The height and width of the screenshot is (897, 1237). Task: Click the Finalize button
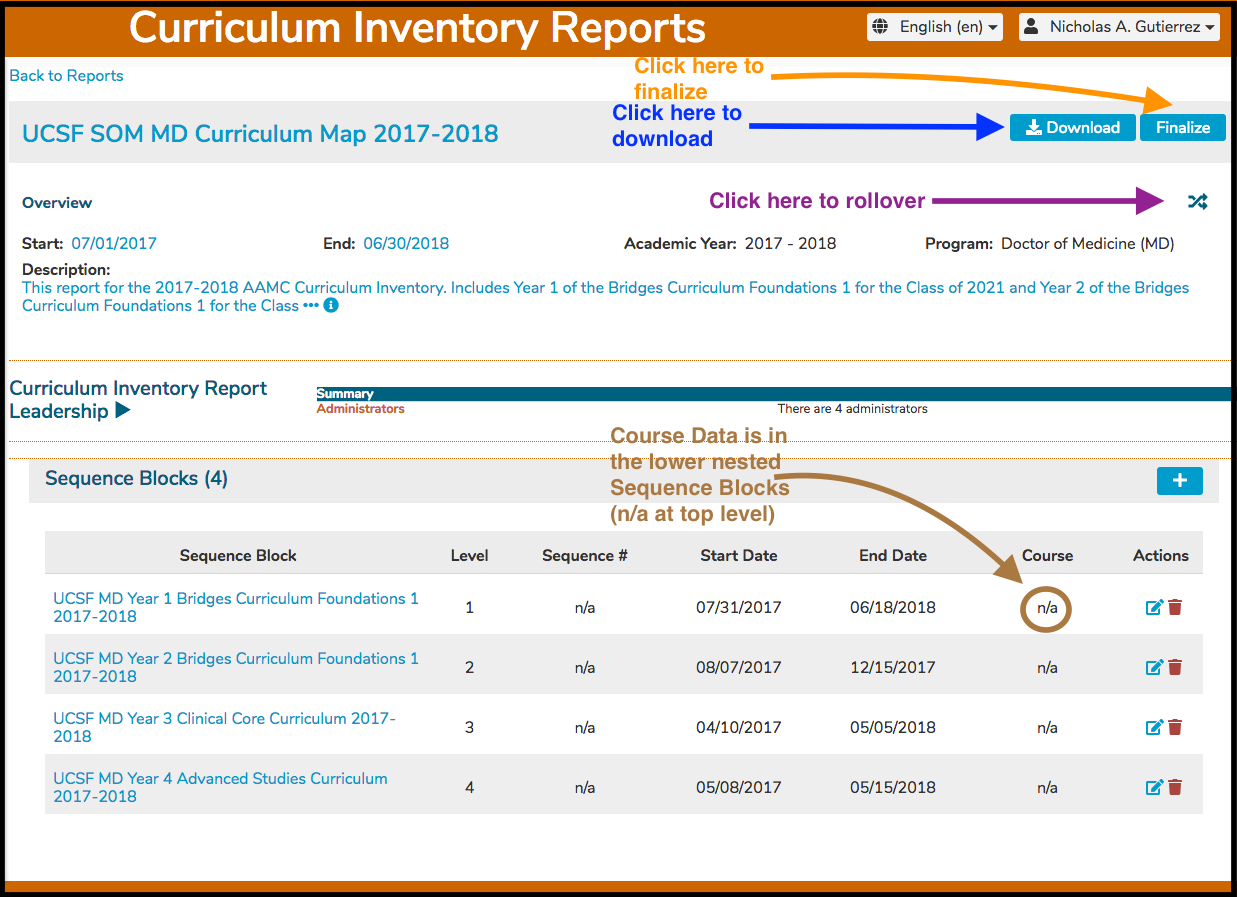pos(1183,127)
